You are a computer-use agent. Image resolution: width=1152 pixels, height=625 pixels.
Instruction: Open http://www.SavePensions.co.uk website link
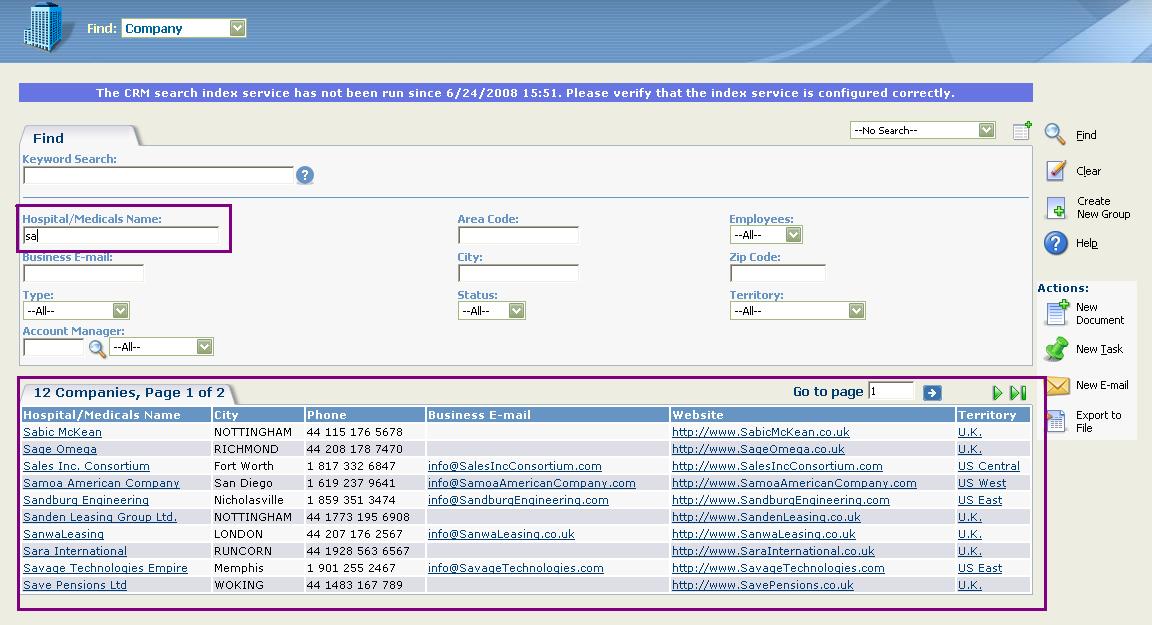click(763, 585)
